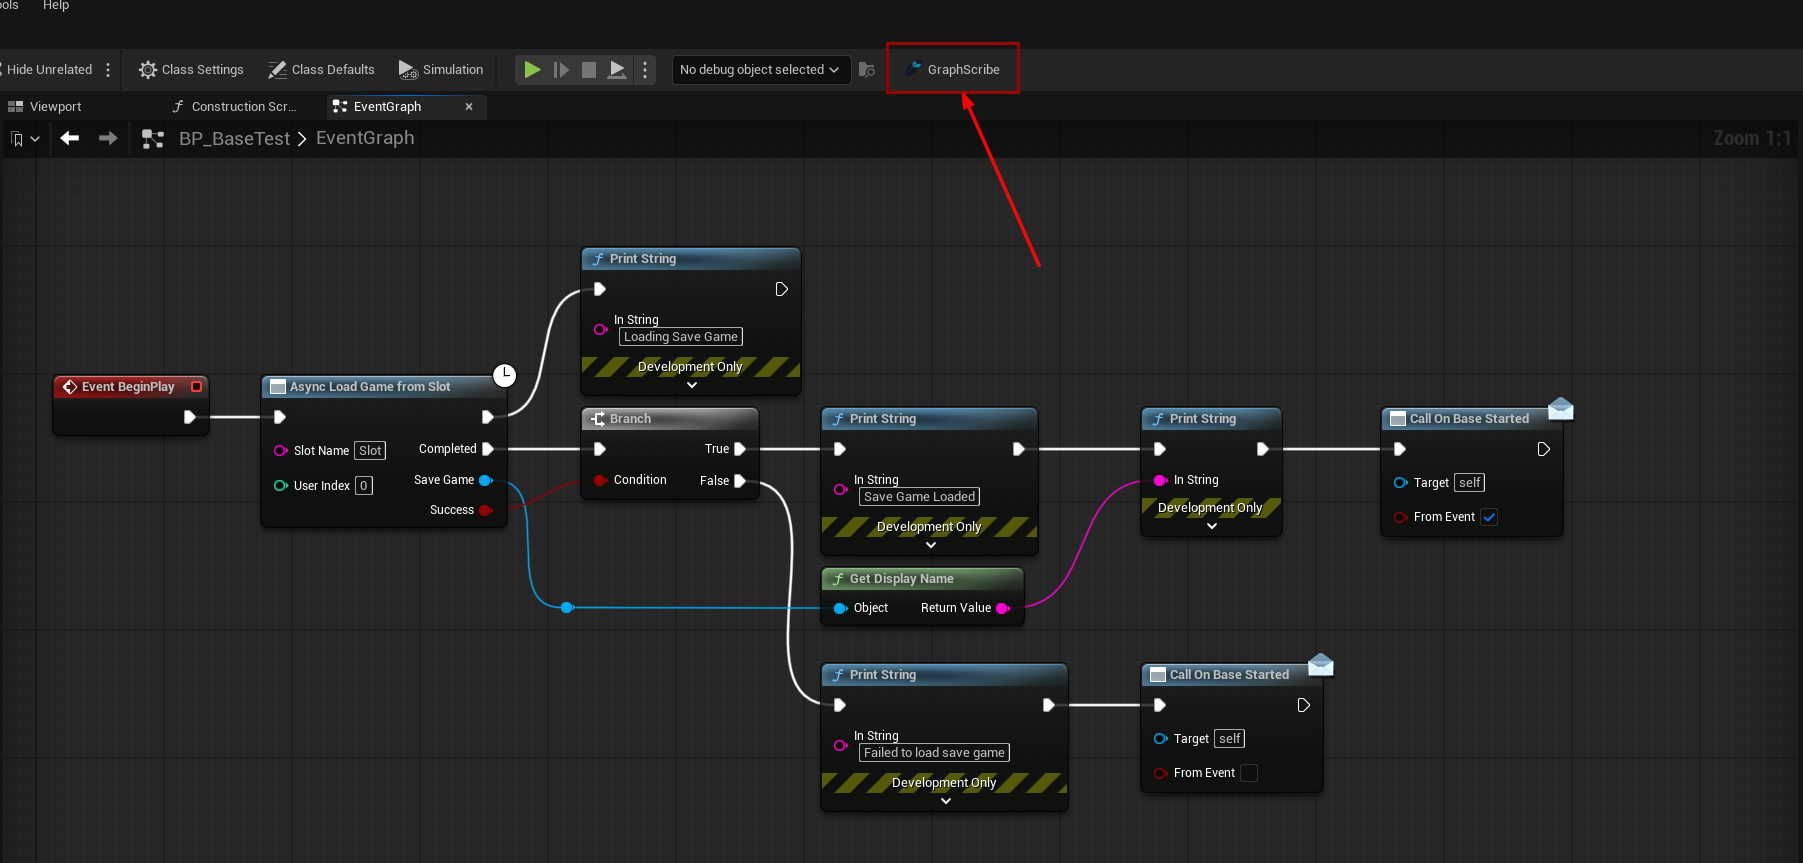The width and height of the screenshot is (1803, 863).
Task: Navigate back with left arrow
Action: [69, 138]
